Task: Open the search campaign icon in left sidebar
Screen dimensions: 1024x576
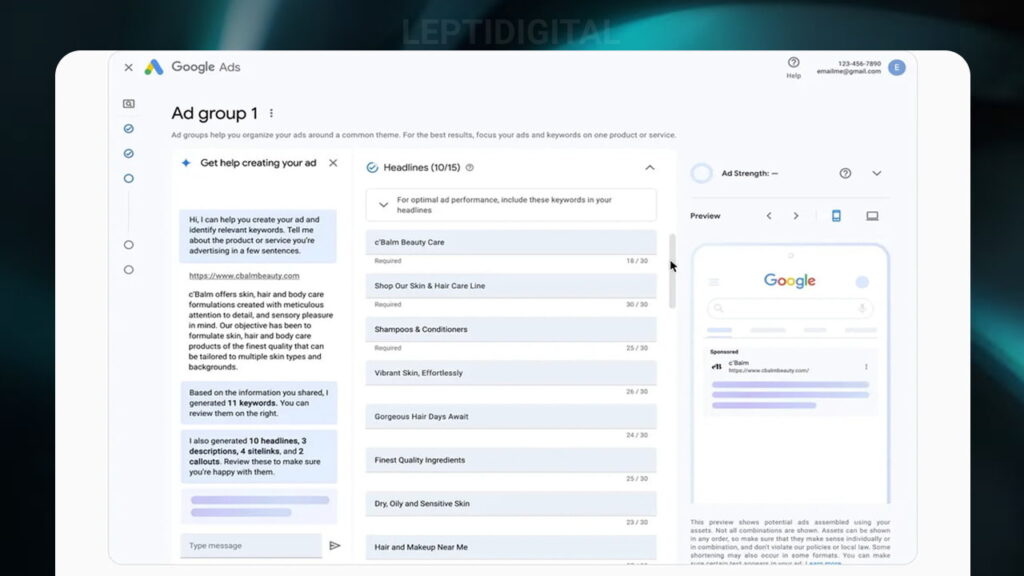Action: tap(129, 104)
